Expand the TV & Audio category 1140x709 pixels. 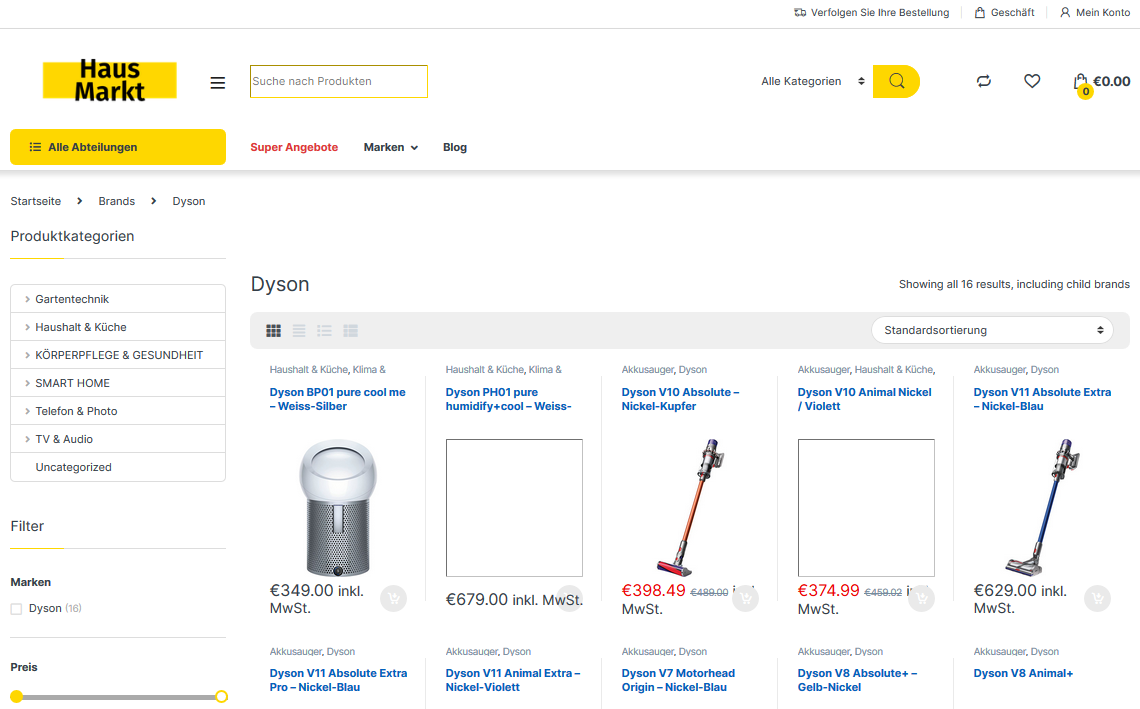click(x=27, y=439)
